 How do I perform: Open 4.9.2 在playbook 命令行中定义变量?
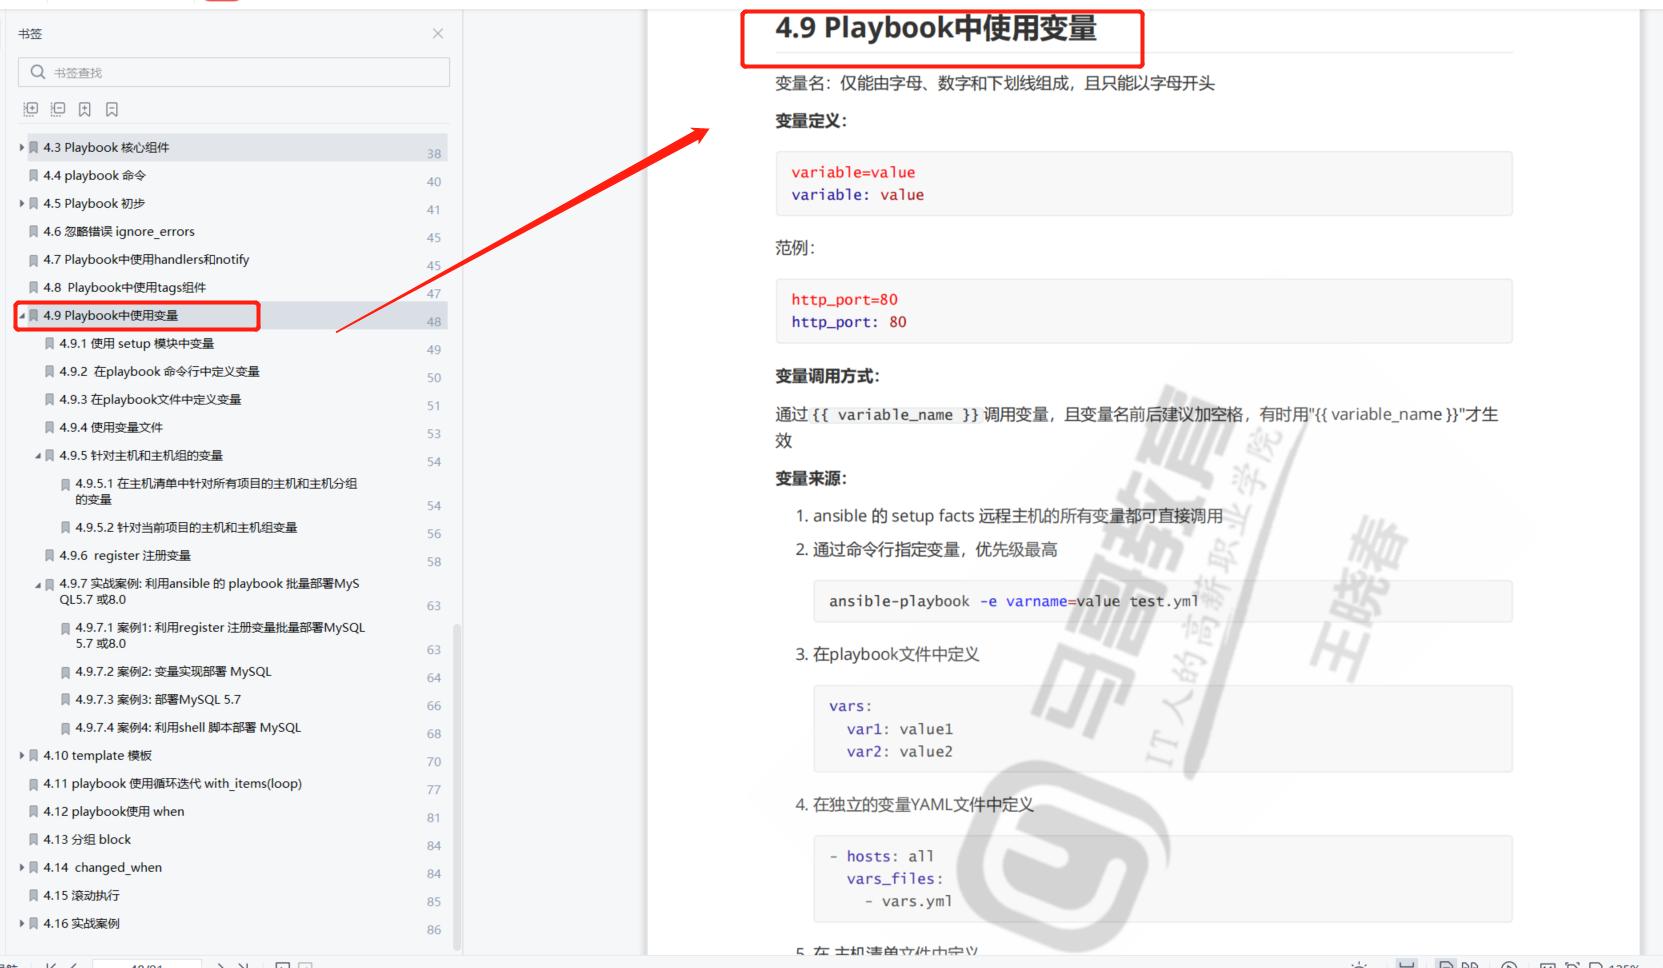click(x=159, y=372)
